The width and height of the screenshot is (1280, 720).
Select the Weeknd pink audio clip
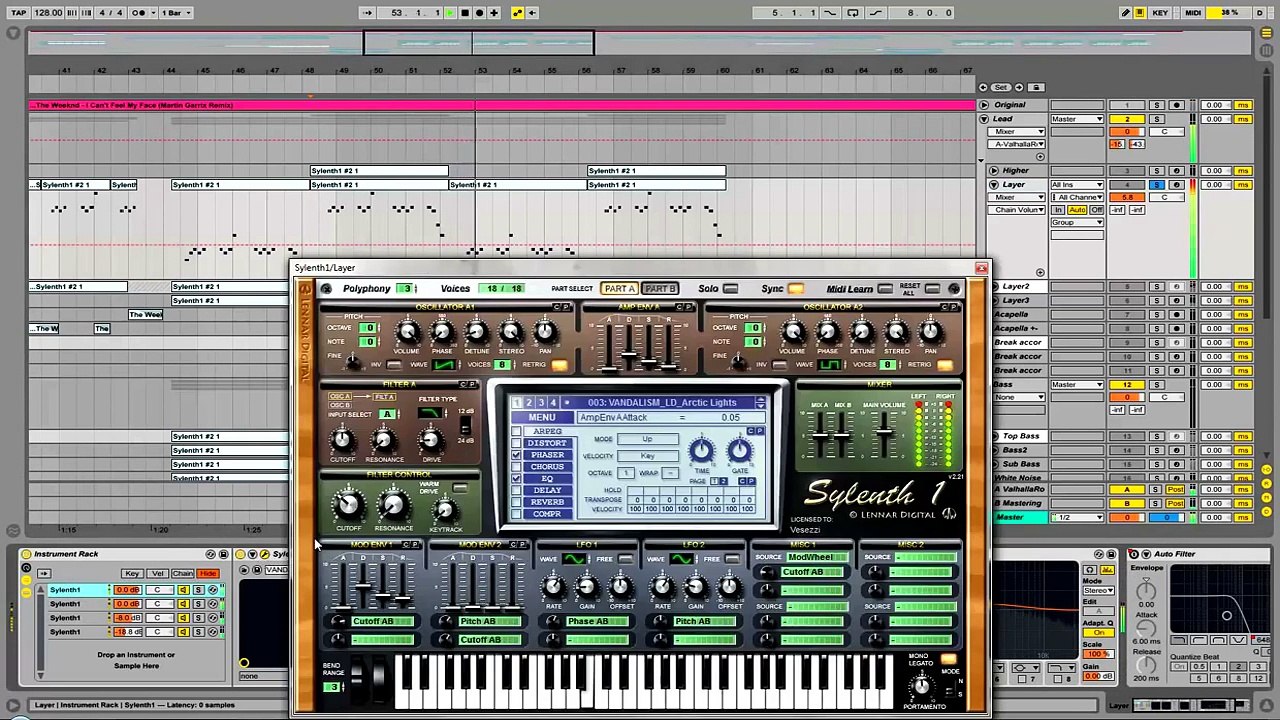click(x=502, y=105)
